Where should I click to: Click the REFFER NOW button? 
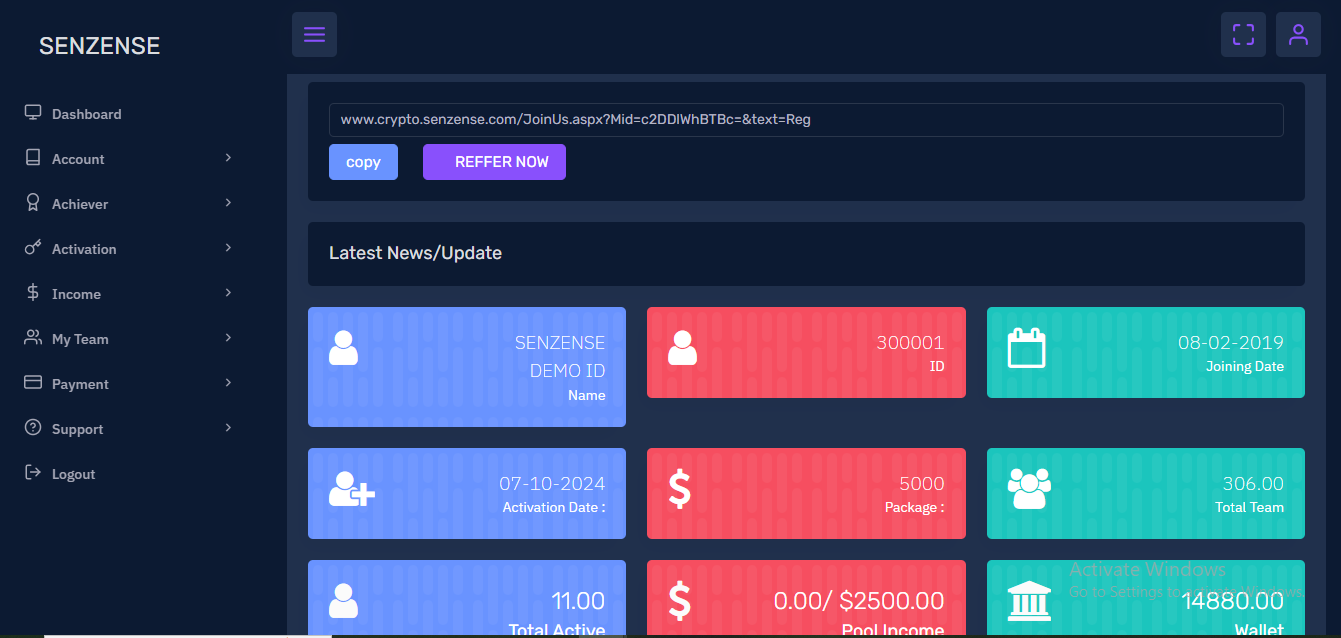click(x=494, y=162)
